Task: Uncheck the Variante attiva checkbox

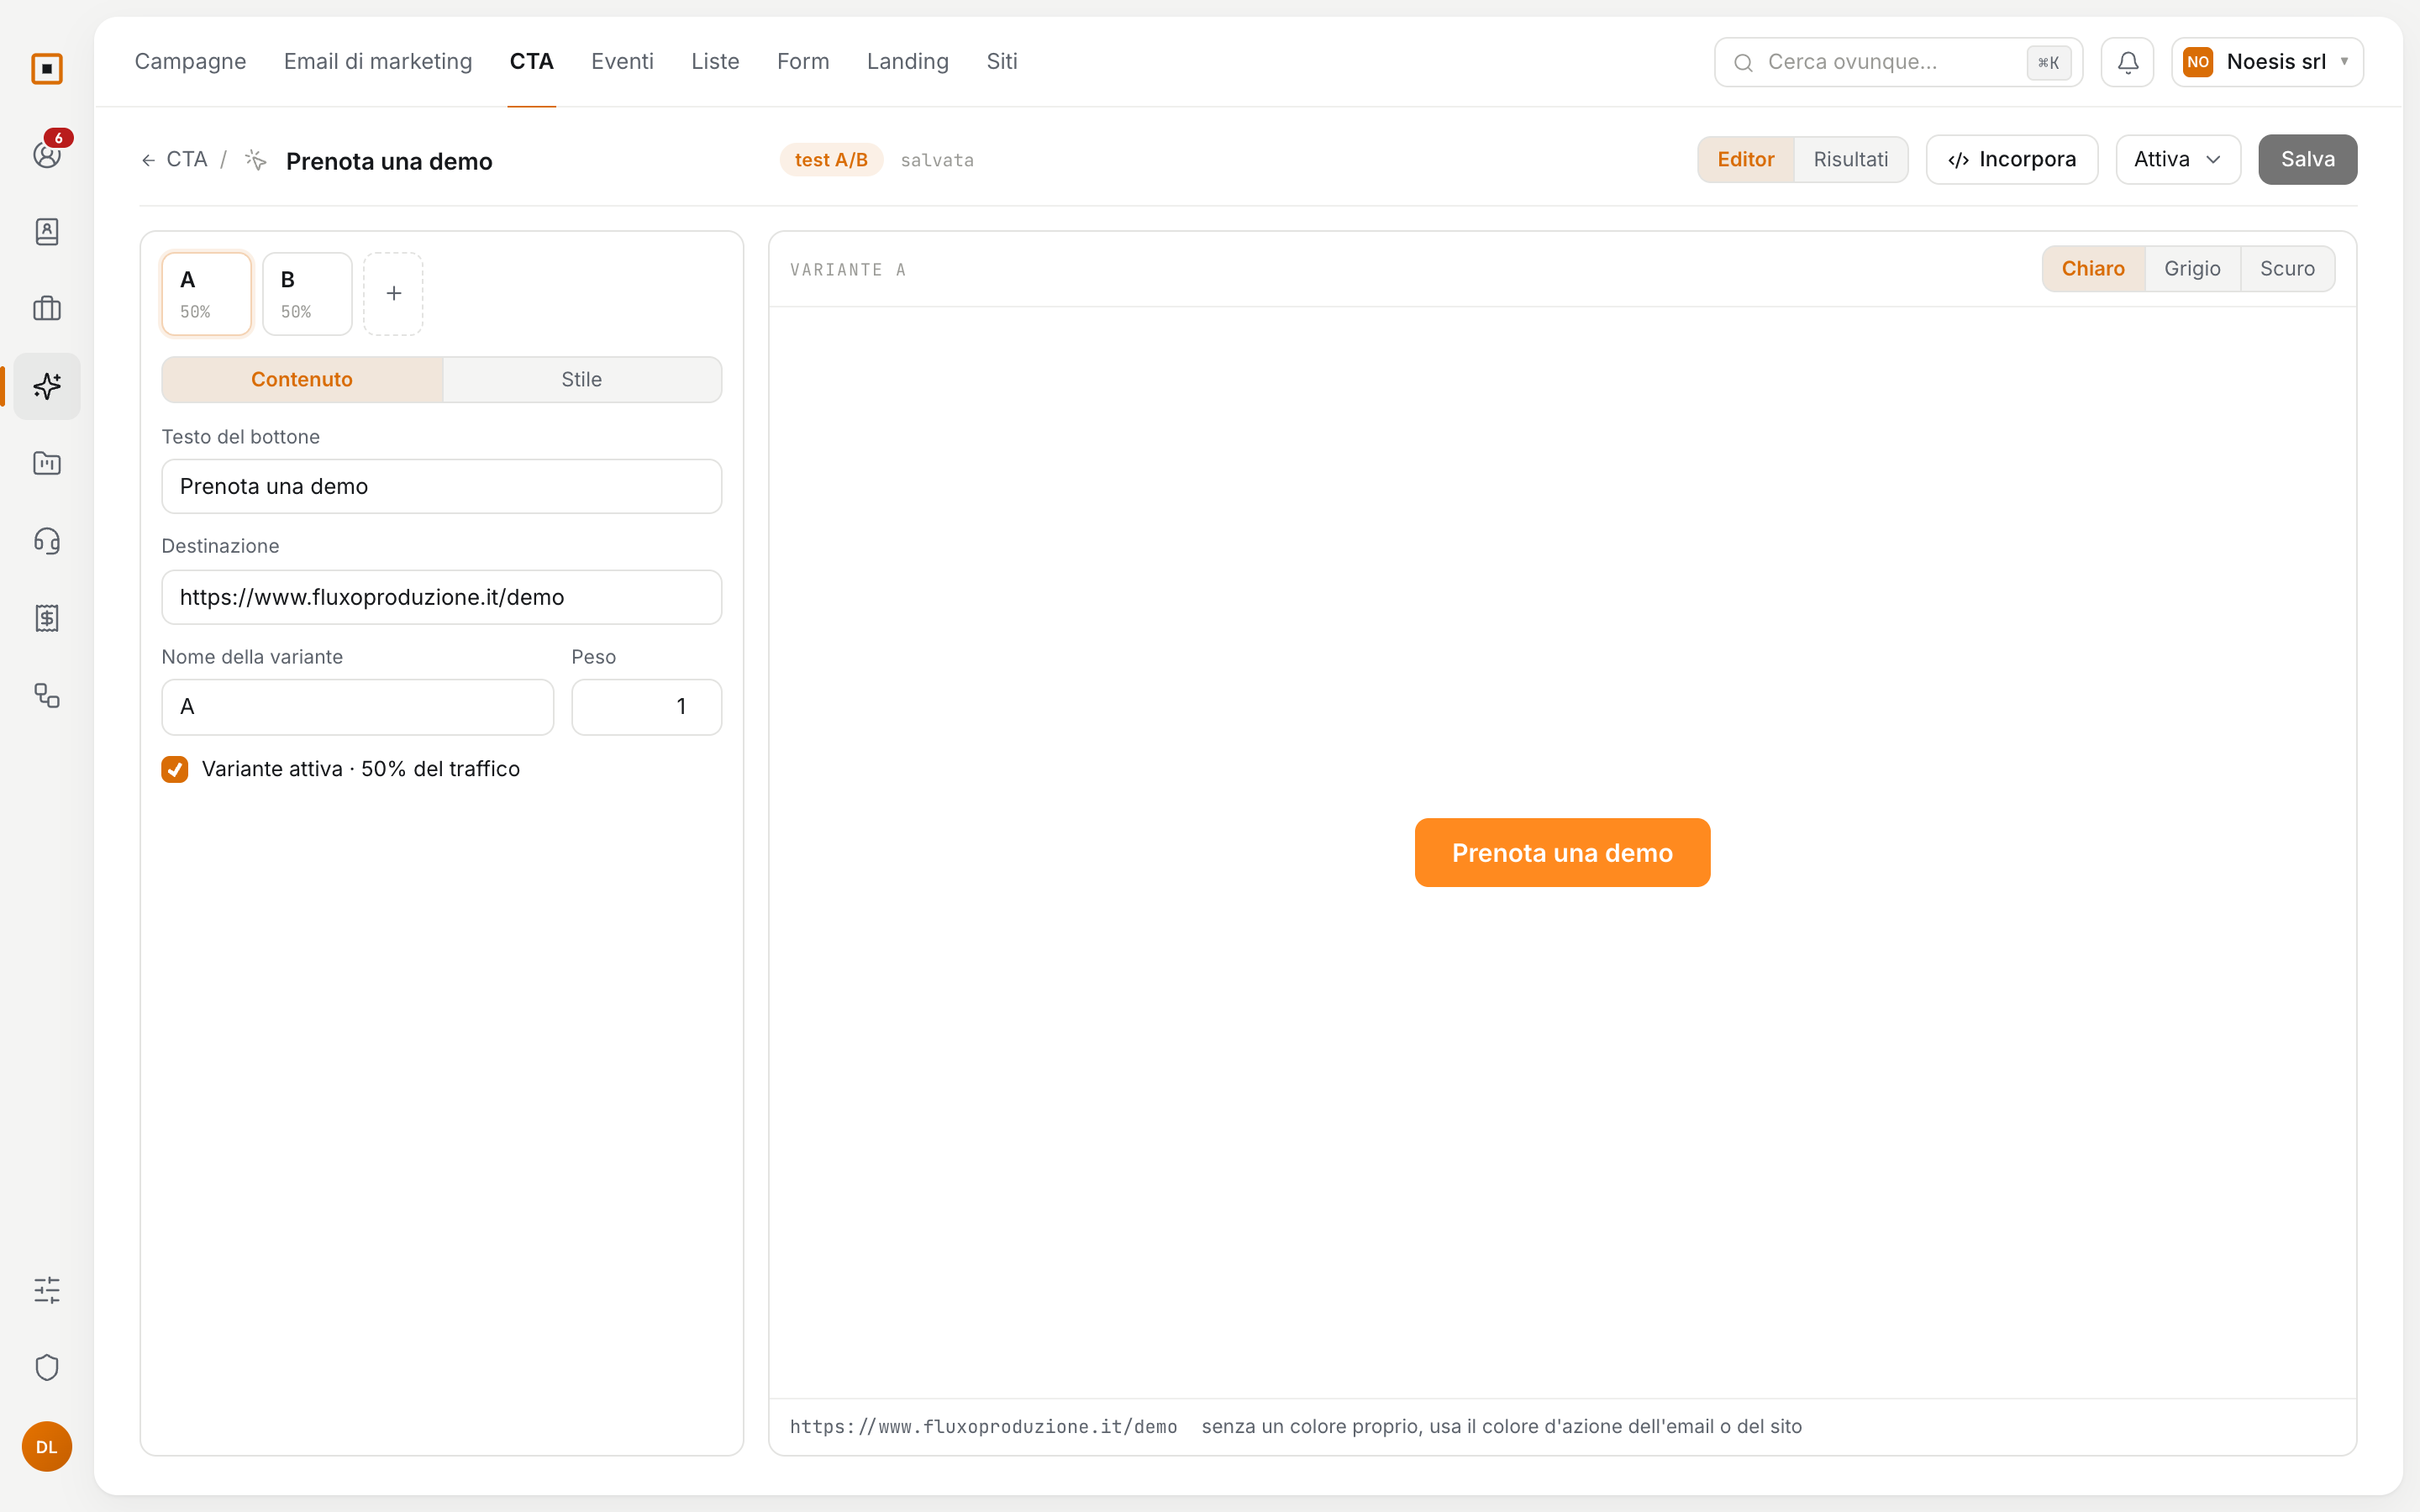Action: 175,769
